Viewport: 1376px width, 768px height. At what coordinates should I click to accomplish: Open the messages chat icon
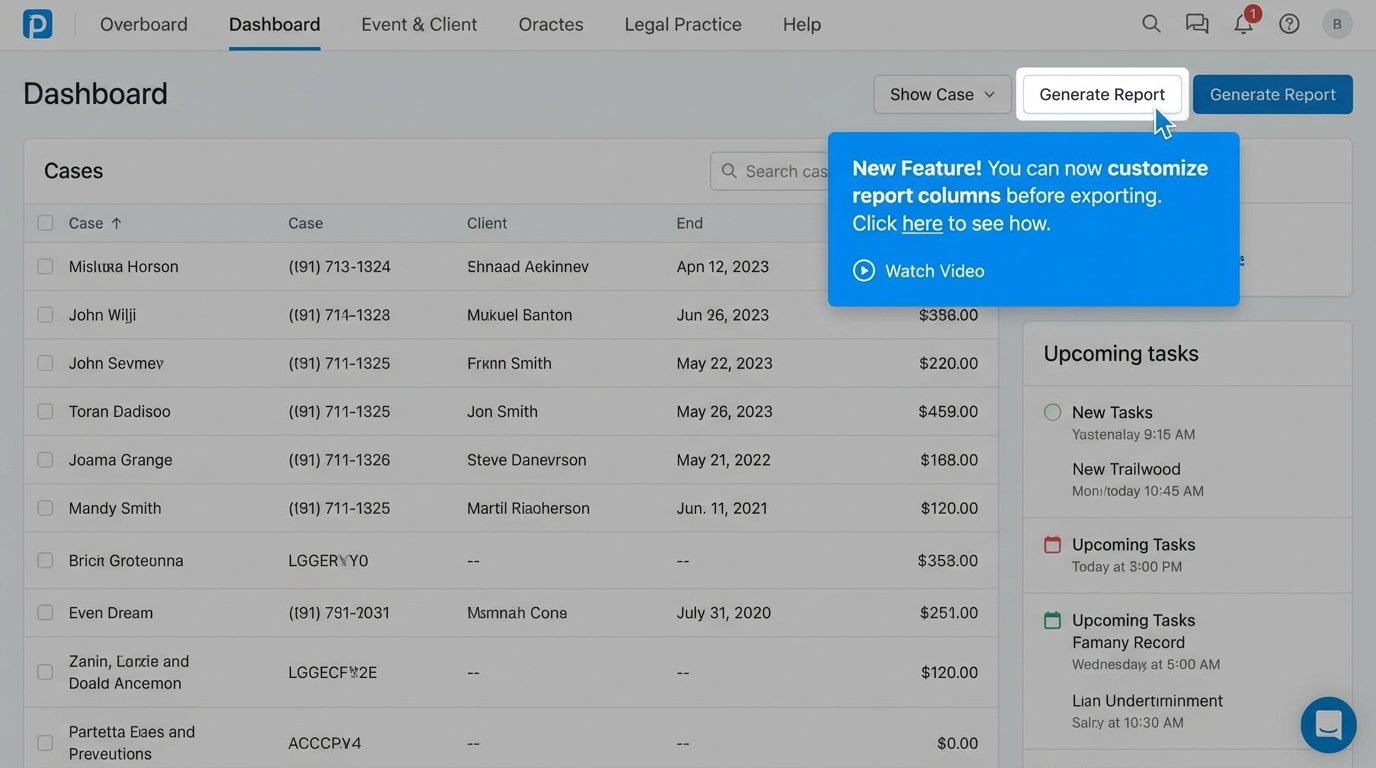click(x=1196, y=23)
